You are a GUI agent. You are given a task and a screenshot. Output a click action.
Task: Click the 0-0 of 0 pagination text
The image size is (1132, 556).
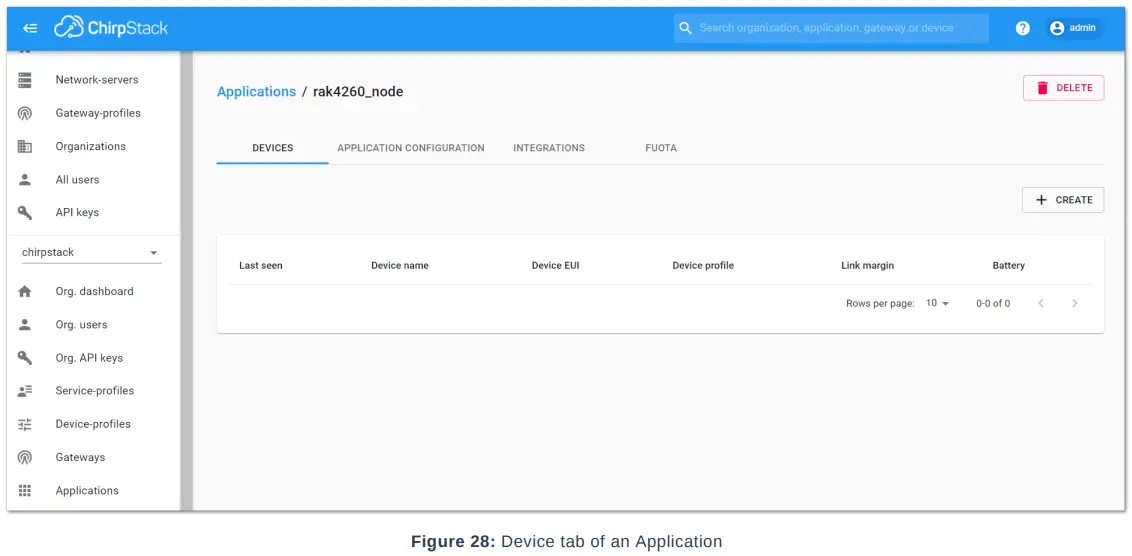click(993, 303)
